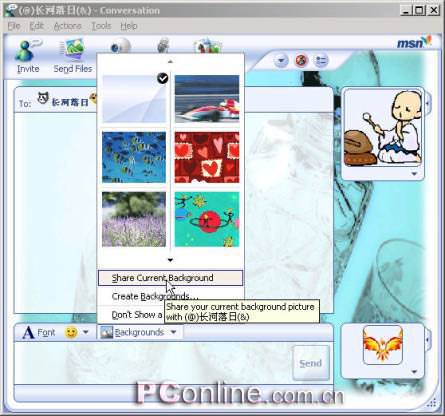The height and width of the screenshot is (416, 445).
Task: Expand the menu under the monk display picture
Action: [414, 174]
